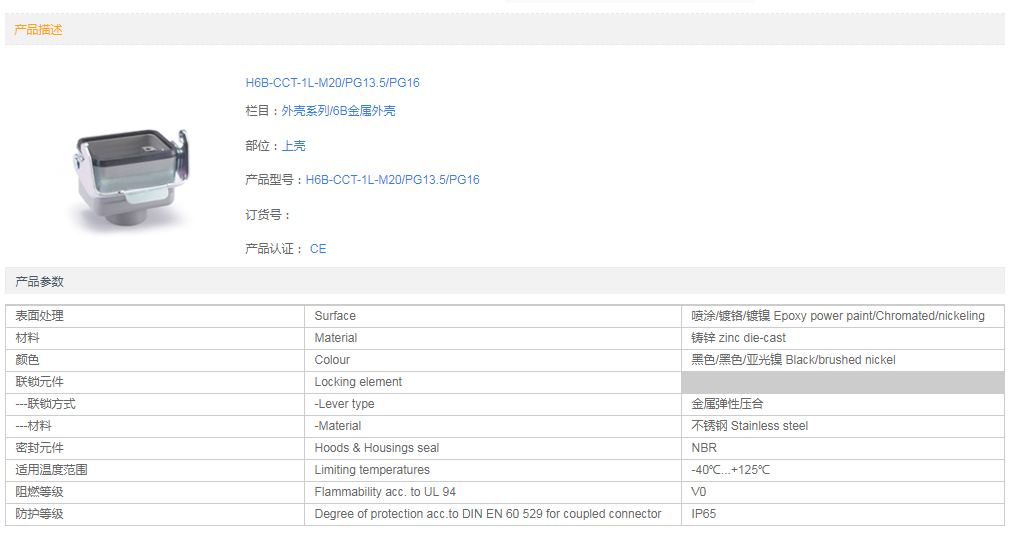Click the V0 flammability rating cell

(x=698, y=492)
